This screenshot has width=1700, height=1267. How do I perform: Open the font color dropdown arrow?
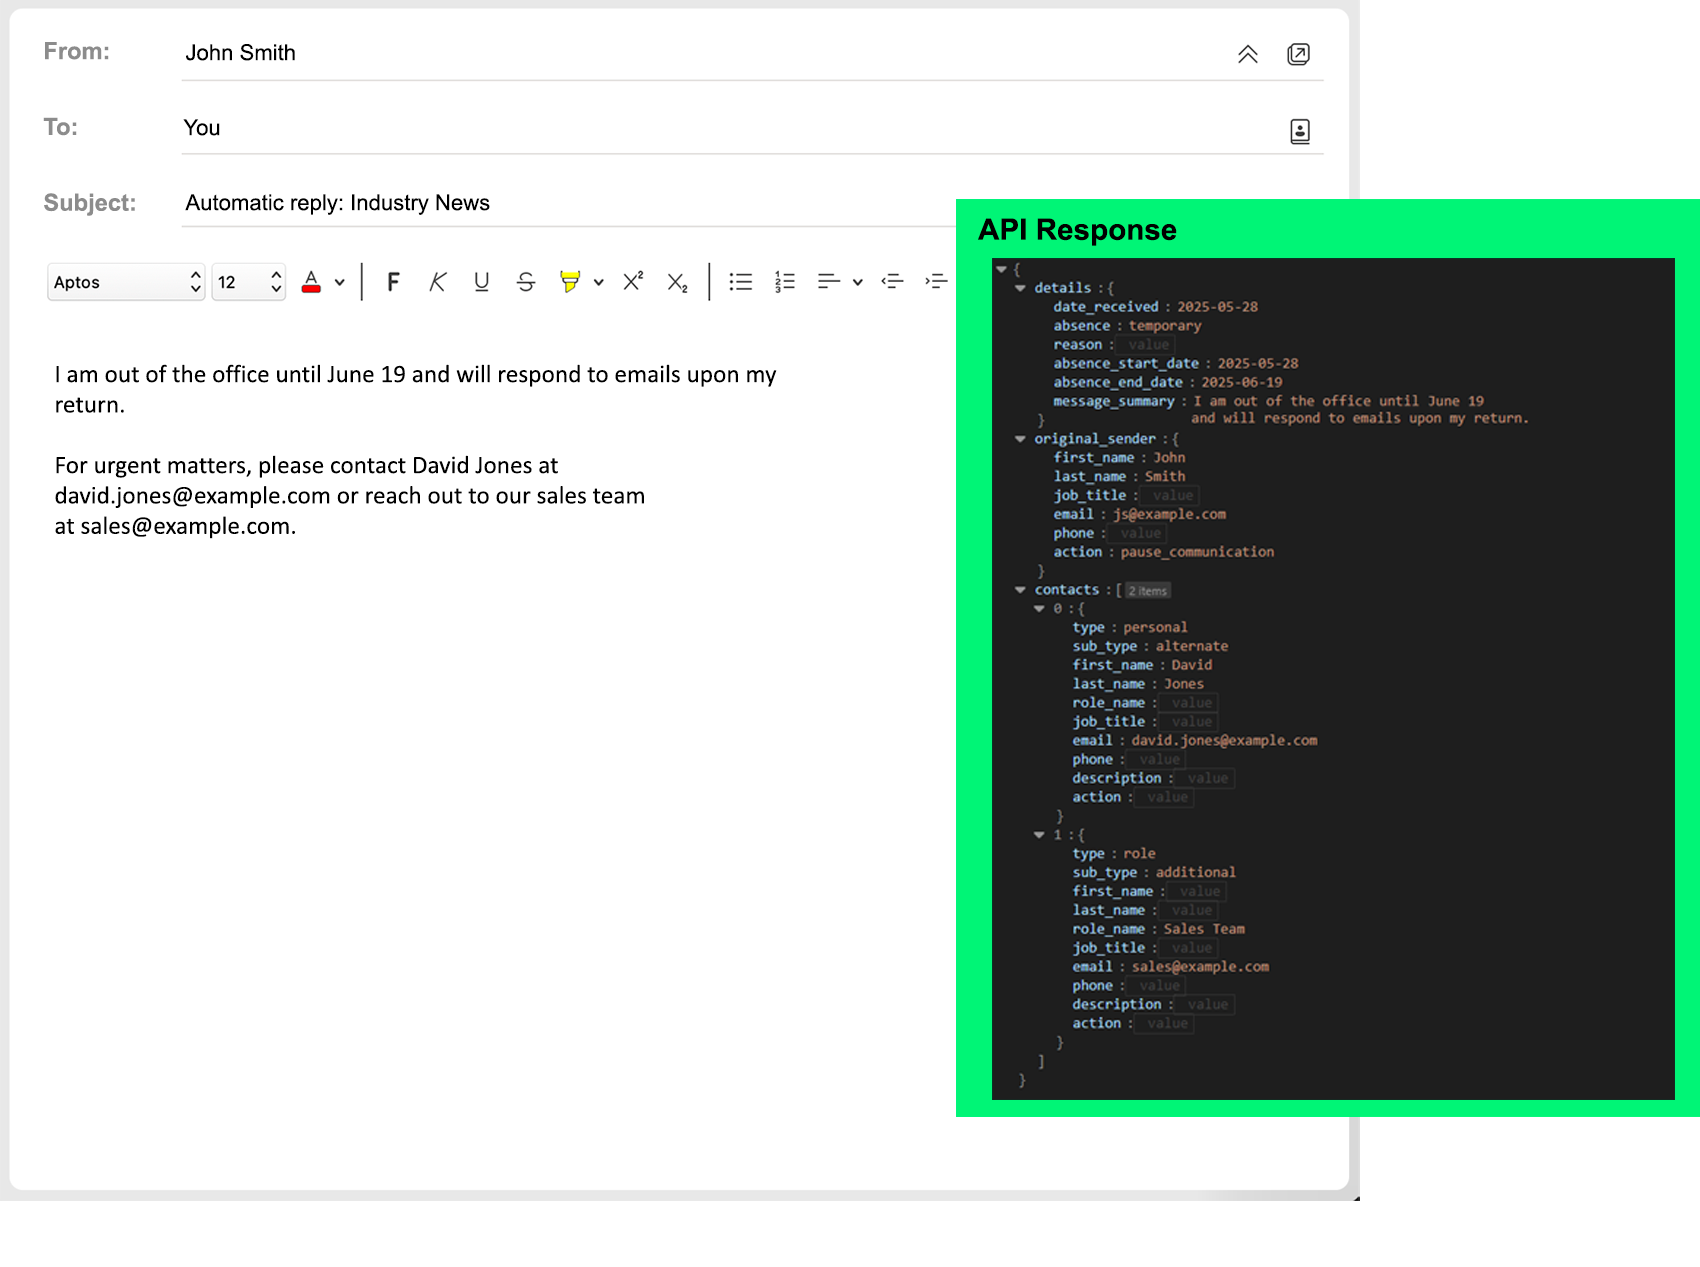tap(340, 282)
